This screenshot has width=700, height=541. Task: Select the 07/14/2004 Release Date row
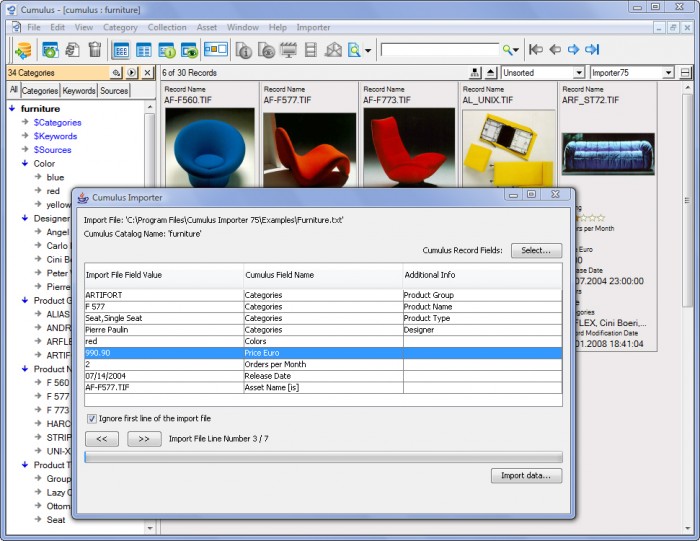click(x=323, y=376)
